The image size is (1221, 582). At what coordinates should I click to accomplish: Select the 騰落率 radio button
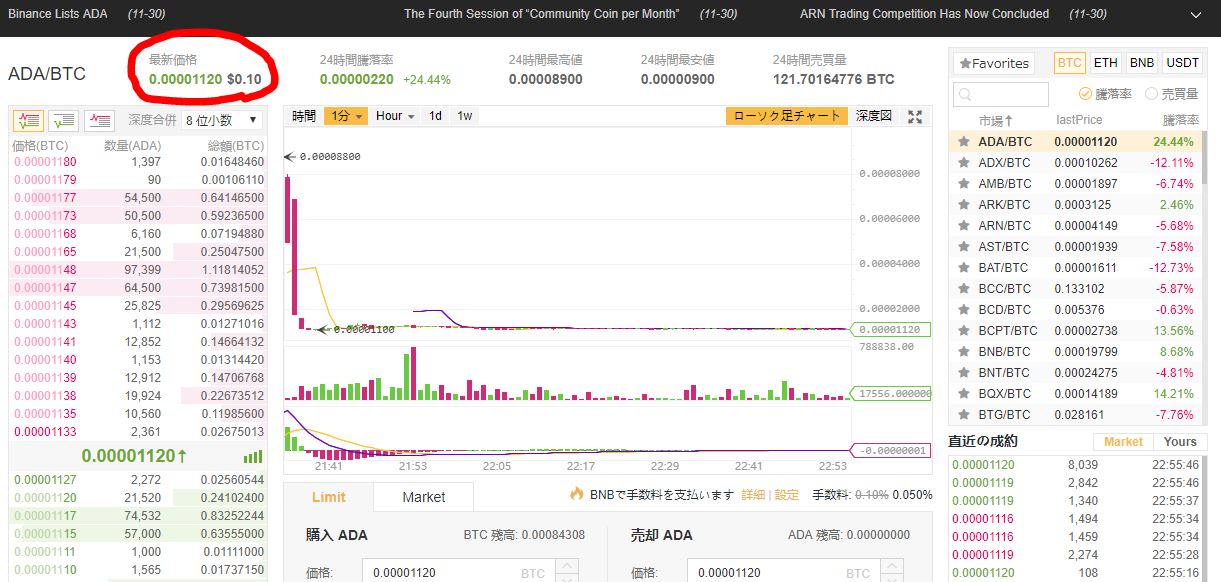click(x=1086, y=94)
